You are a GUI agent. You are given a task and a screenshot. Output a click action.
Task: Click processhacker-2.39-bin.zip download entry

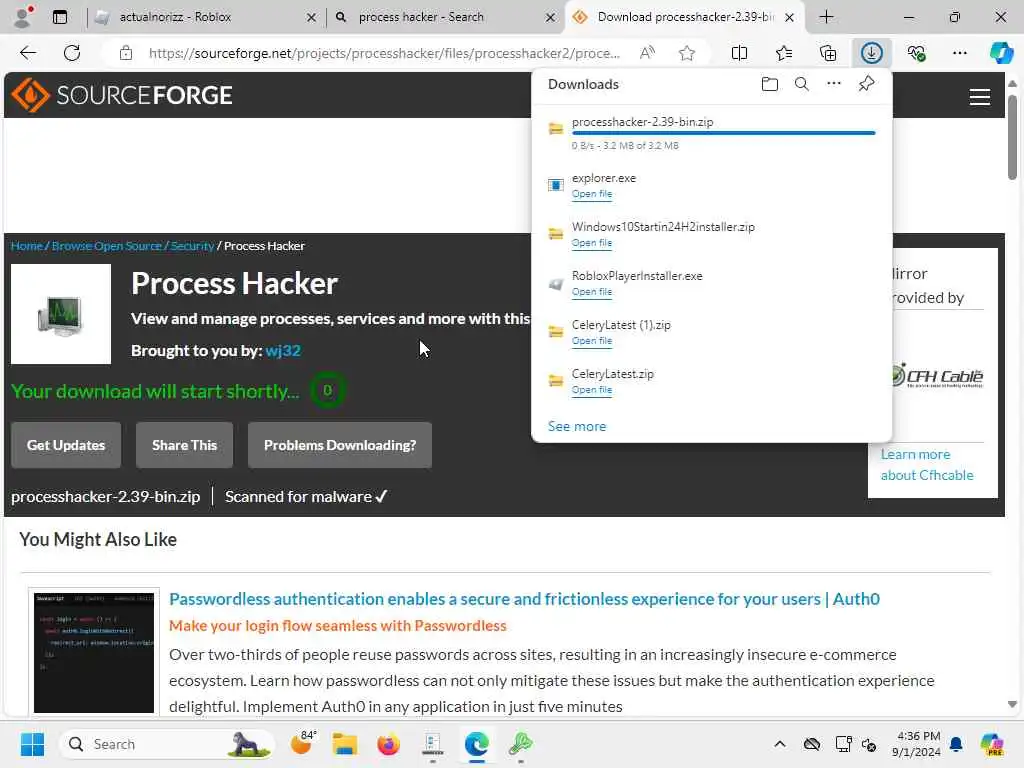[712, 133]
